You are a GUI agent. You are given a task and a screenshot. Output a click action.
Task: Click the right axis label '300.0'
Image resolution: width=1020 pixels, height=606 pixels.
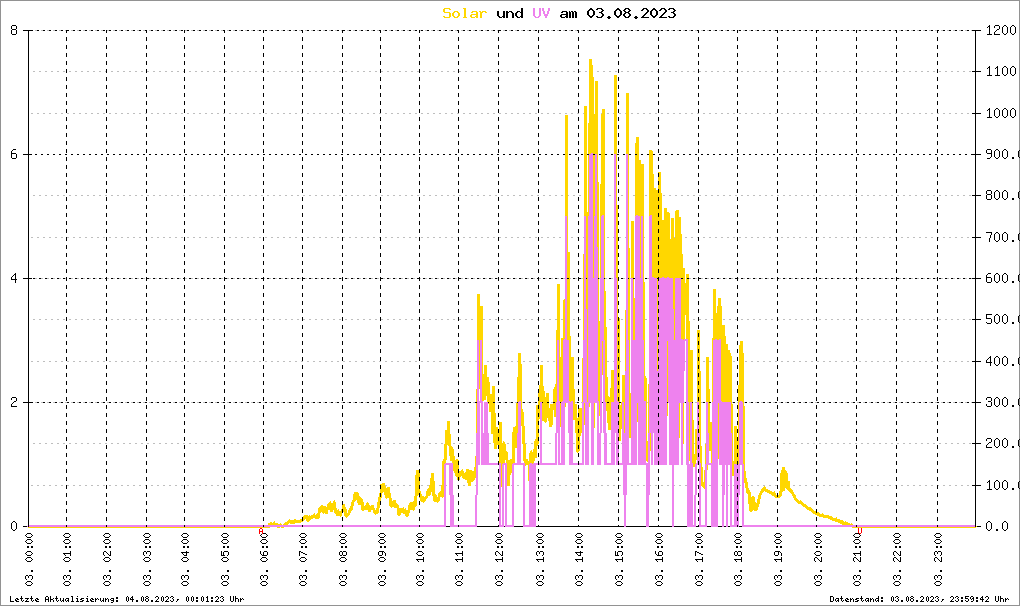tap(1002, 402)
